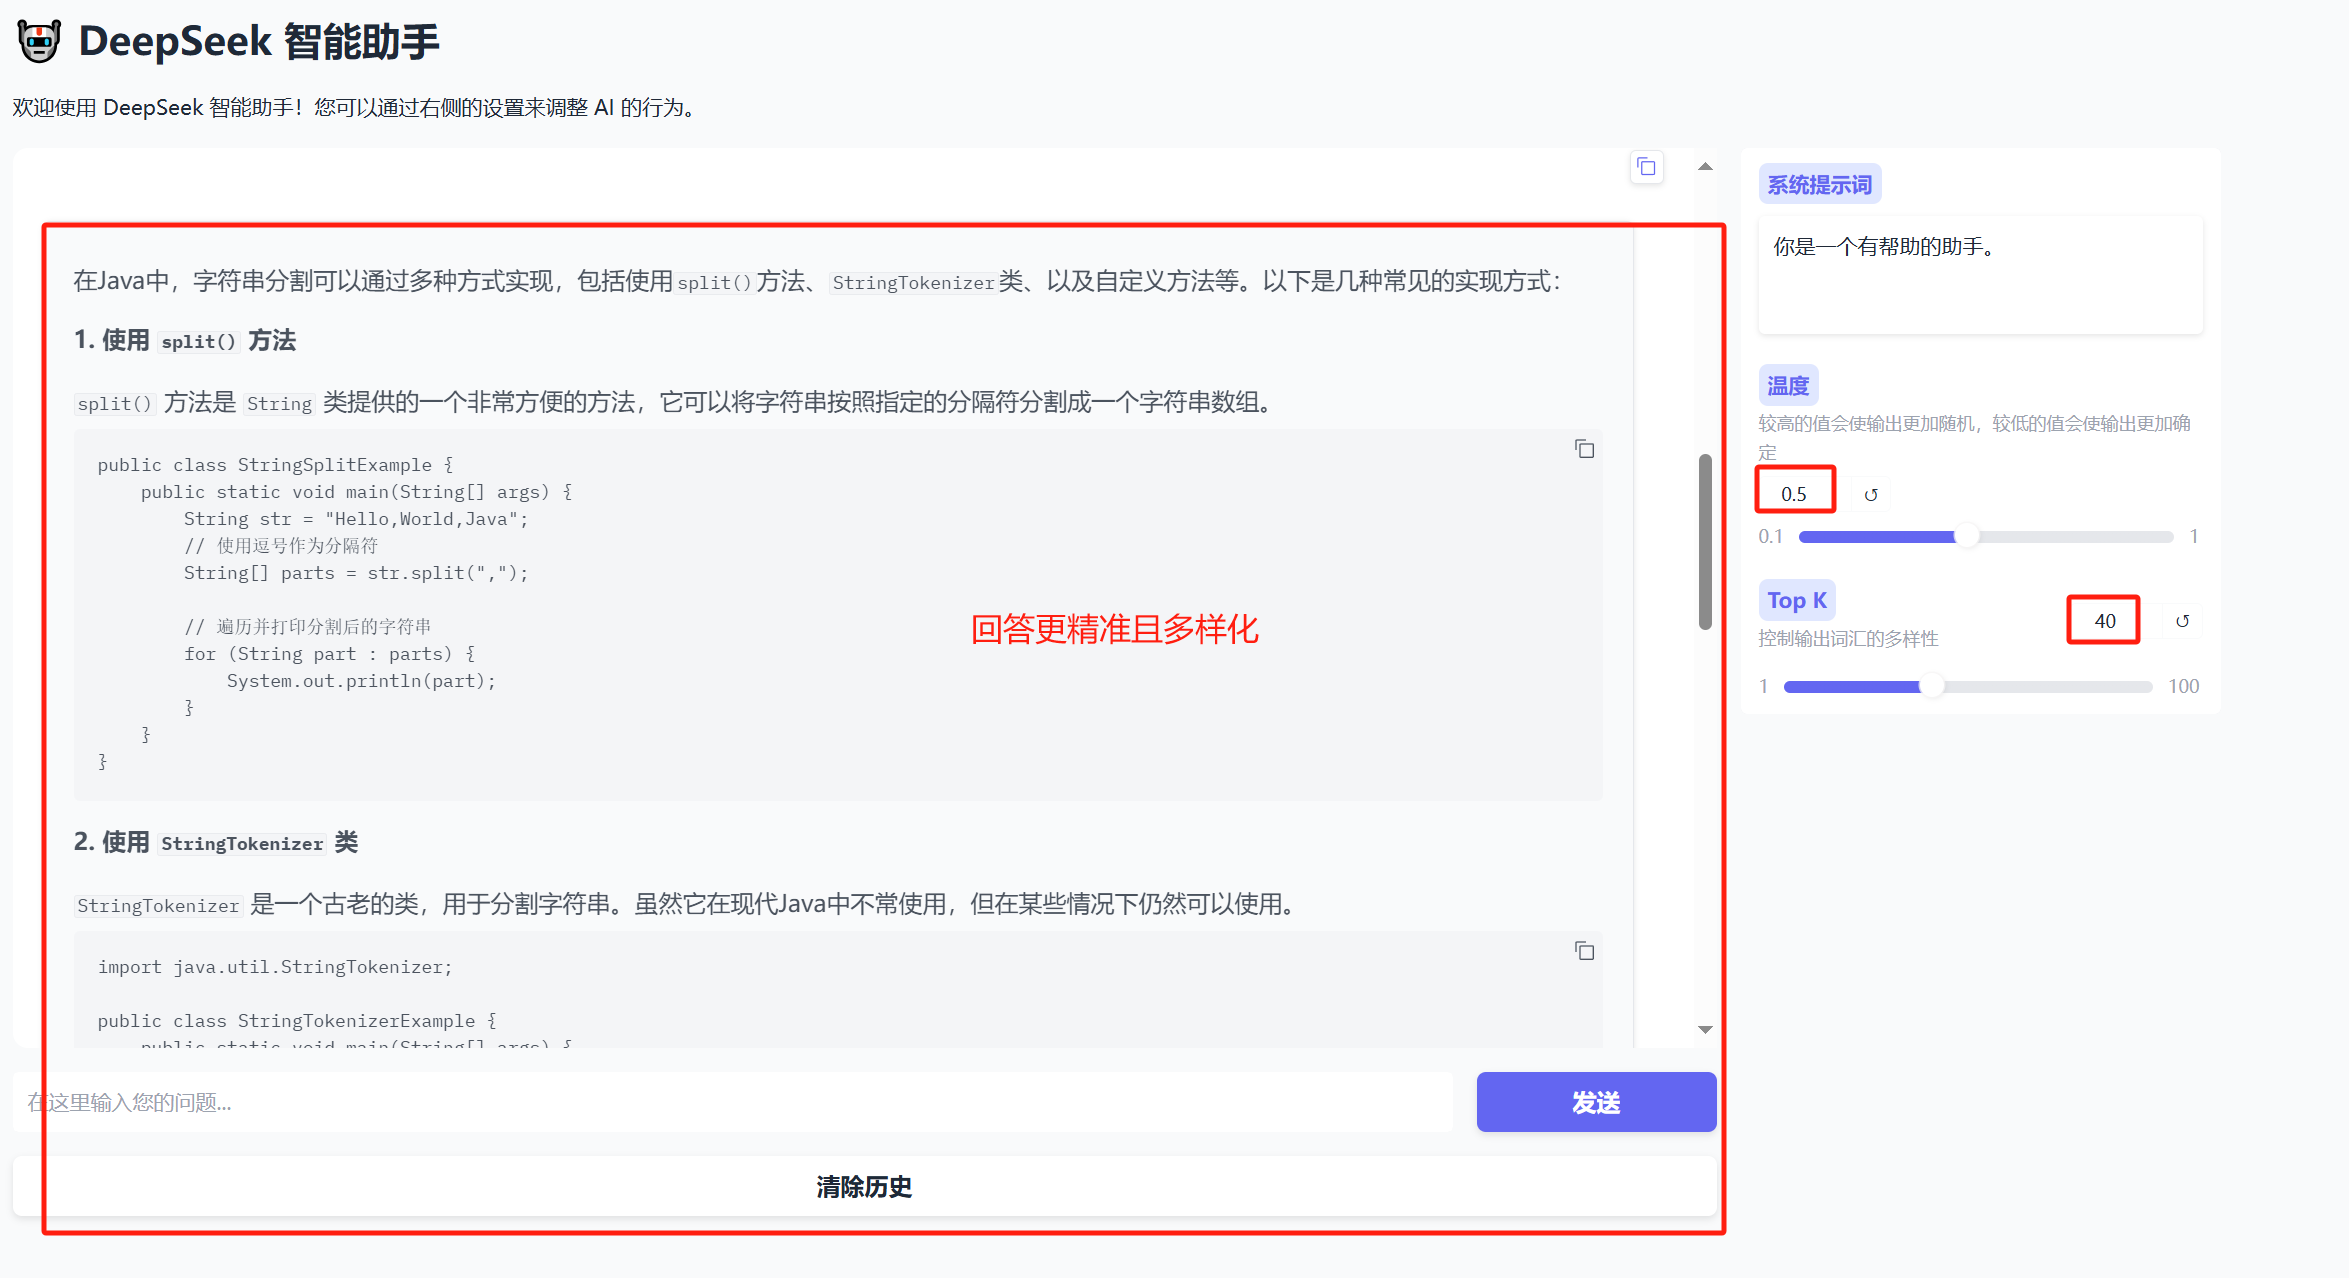This screenshot has width=2349, height=1278.
Task: Click the chat vertical scrollbar thumb
Action: tap(1705, 542)
